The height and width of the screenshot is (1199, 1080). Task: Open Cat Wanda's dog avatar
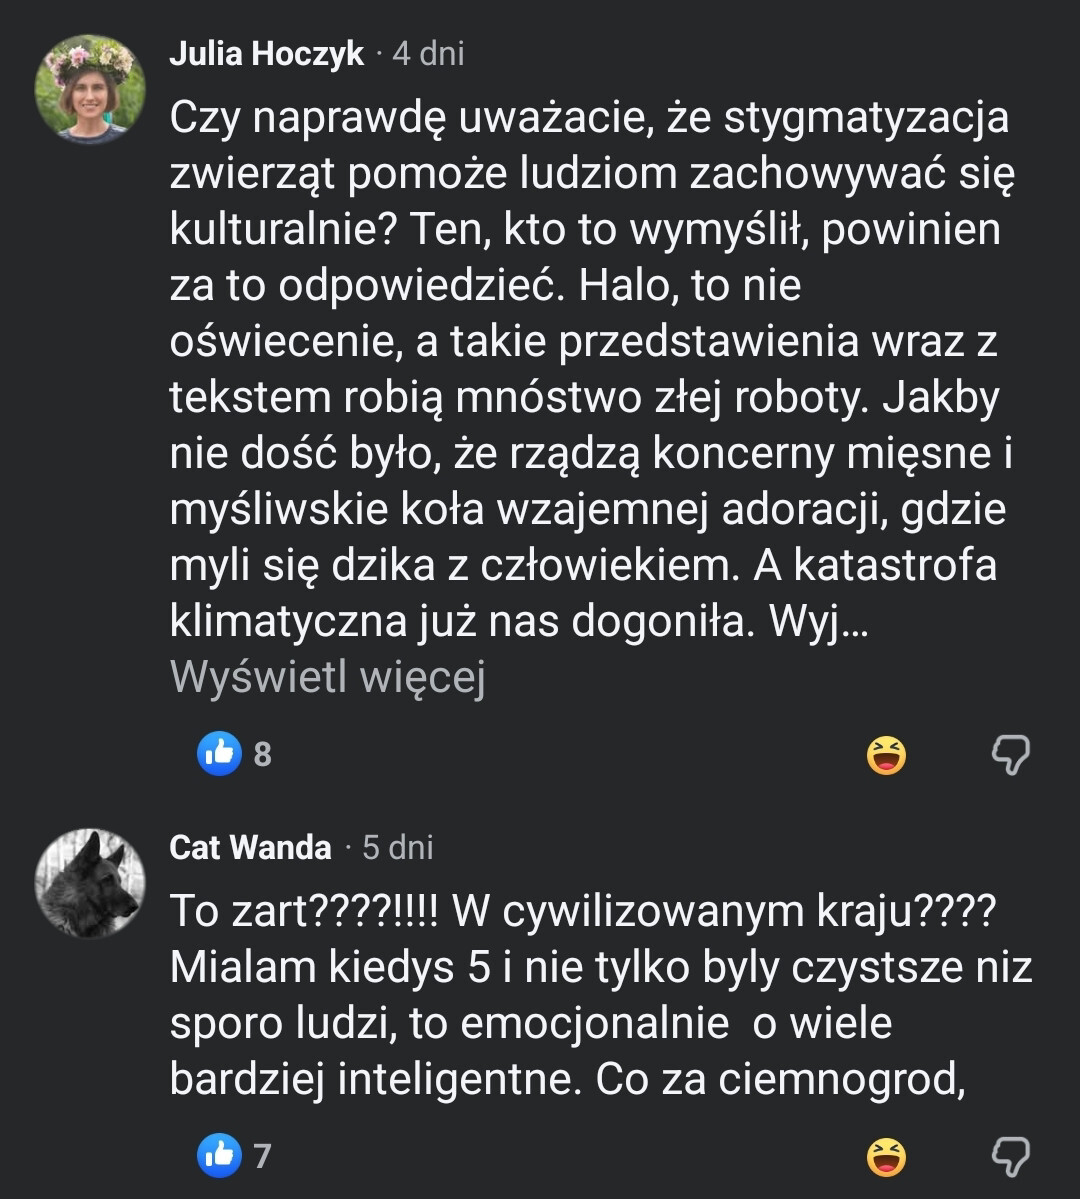90,883
